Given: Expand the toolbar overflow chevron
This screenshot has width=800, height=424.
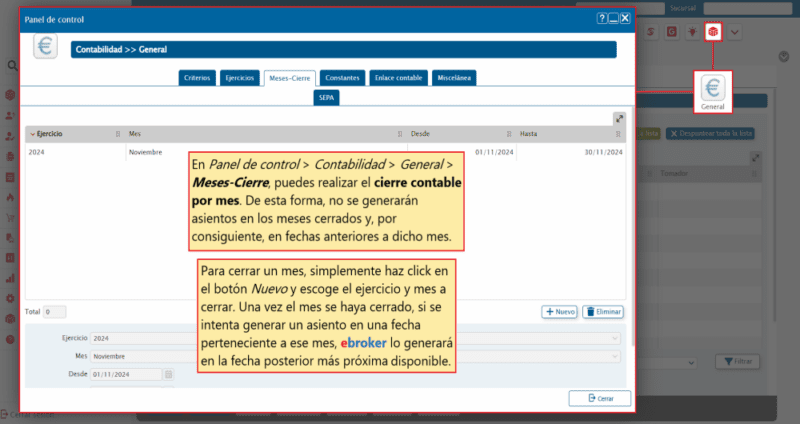Looking at the screenshot, I should click(x=735, y=33).
